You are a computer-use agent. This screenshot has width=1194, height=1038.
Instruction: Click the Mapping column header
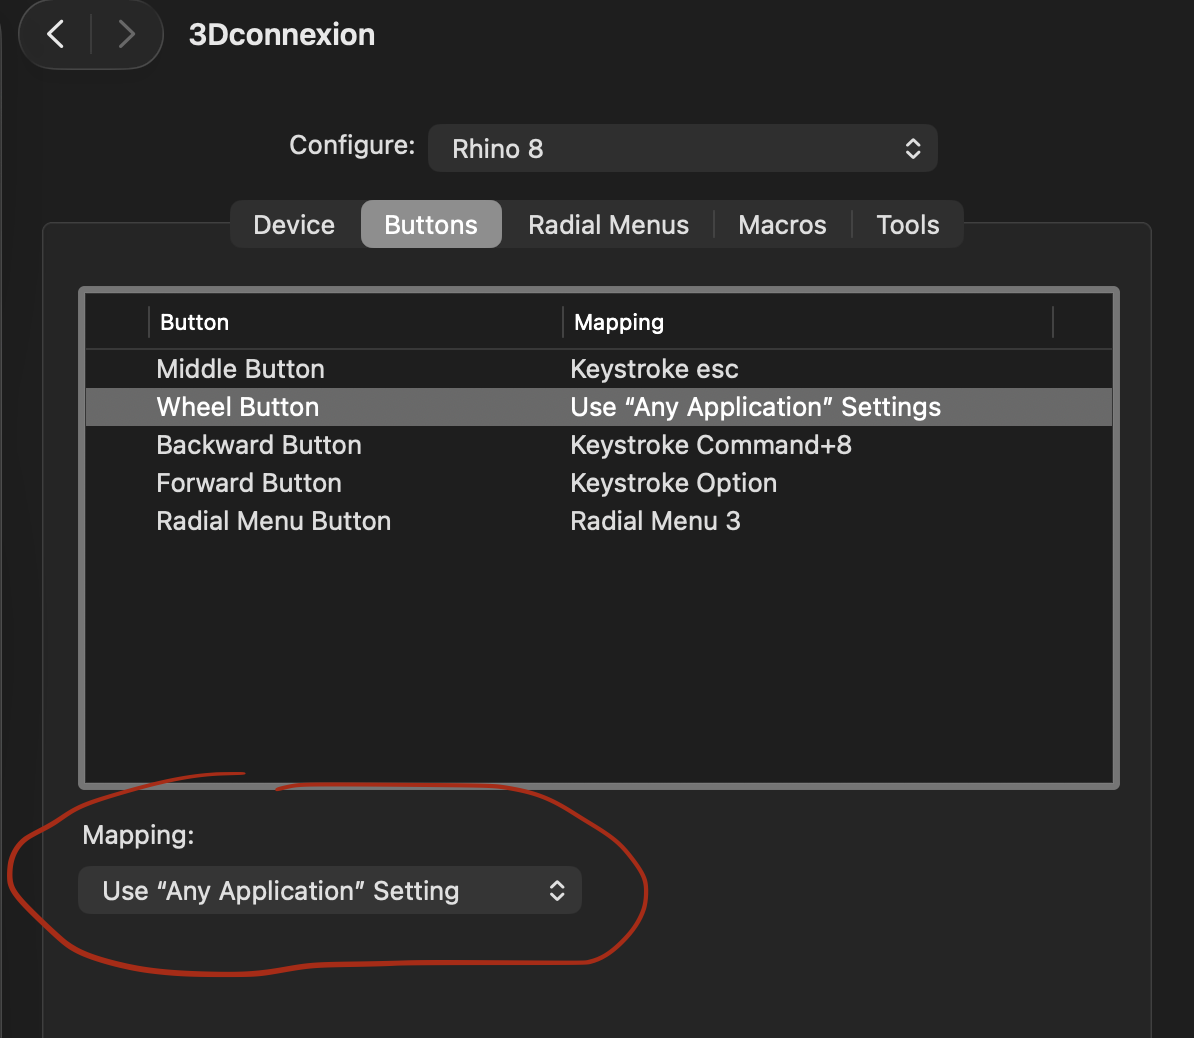(807, 322)
